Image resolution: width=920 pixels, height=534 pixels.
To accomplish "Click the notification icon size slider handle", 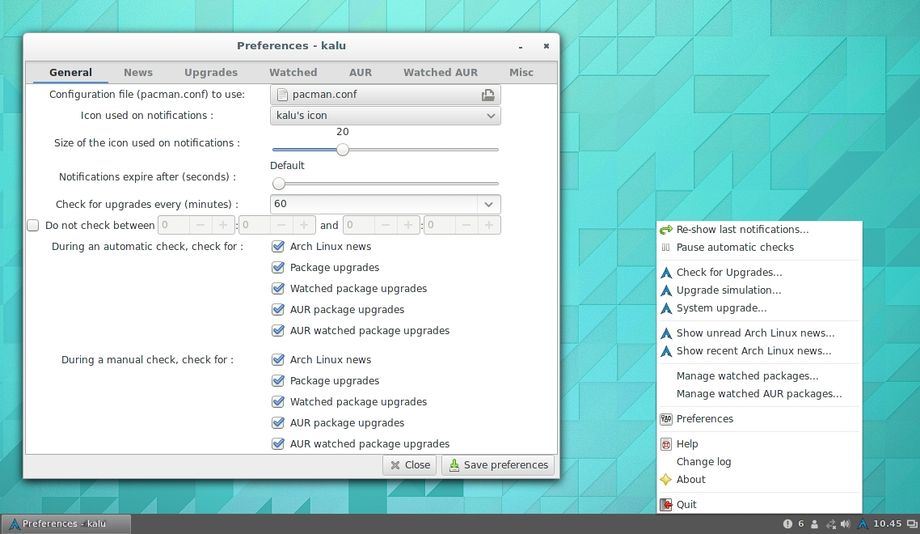I will (x=342, y=149).
